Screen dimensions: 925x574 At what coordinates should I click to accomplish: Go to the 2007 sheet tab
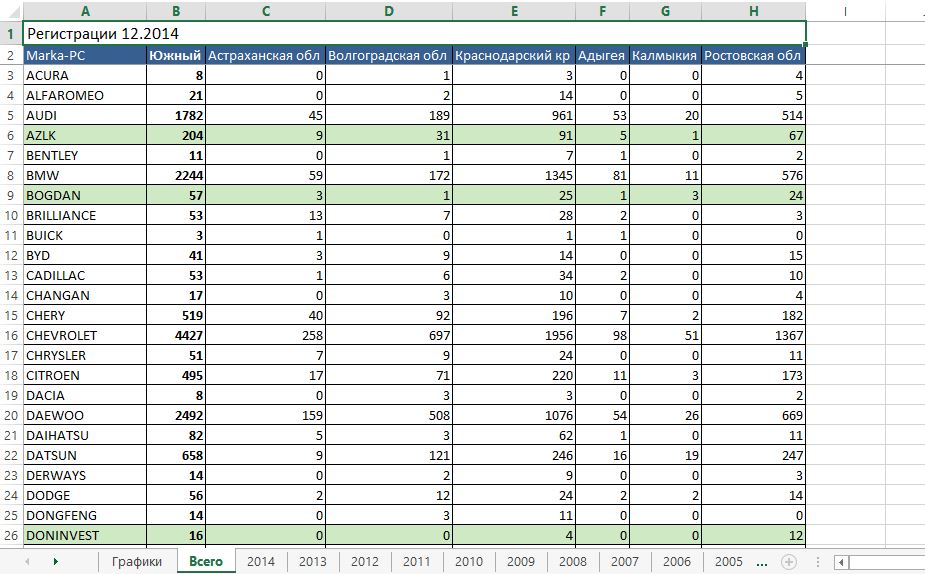click(624, 562)
